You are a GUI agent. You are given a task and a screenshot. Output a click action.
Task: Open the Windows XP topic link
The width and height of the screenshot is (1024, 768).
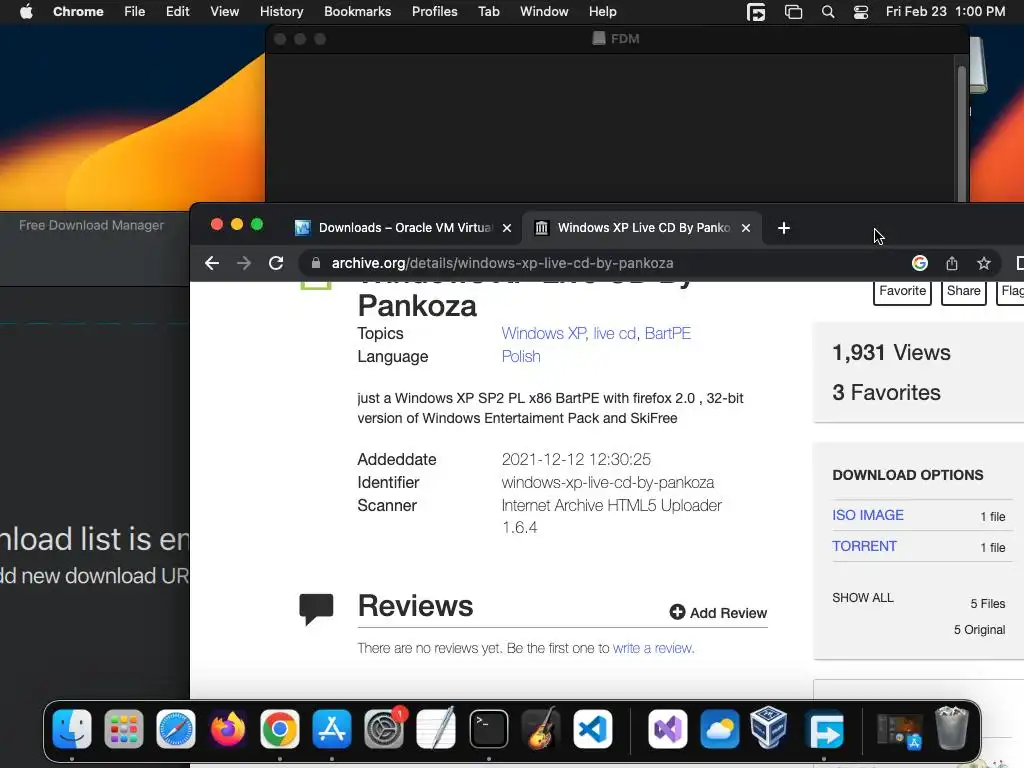(x=543, y=333)
